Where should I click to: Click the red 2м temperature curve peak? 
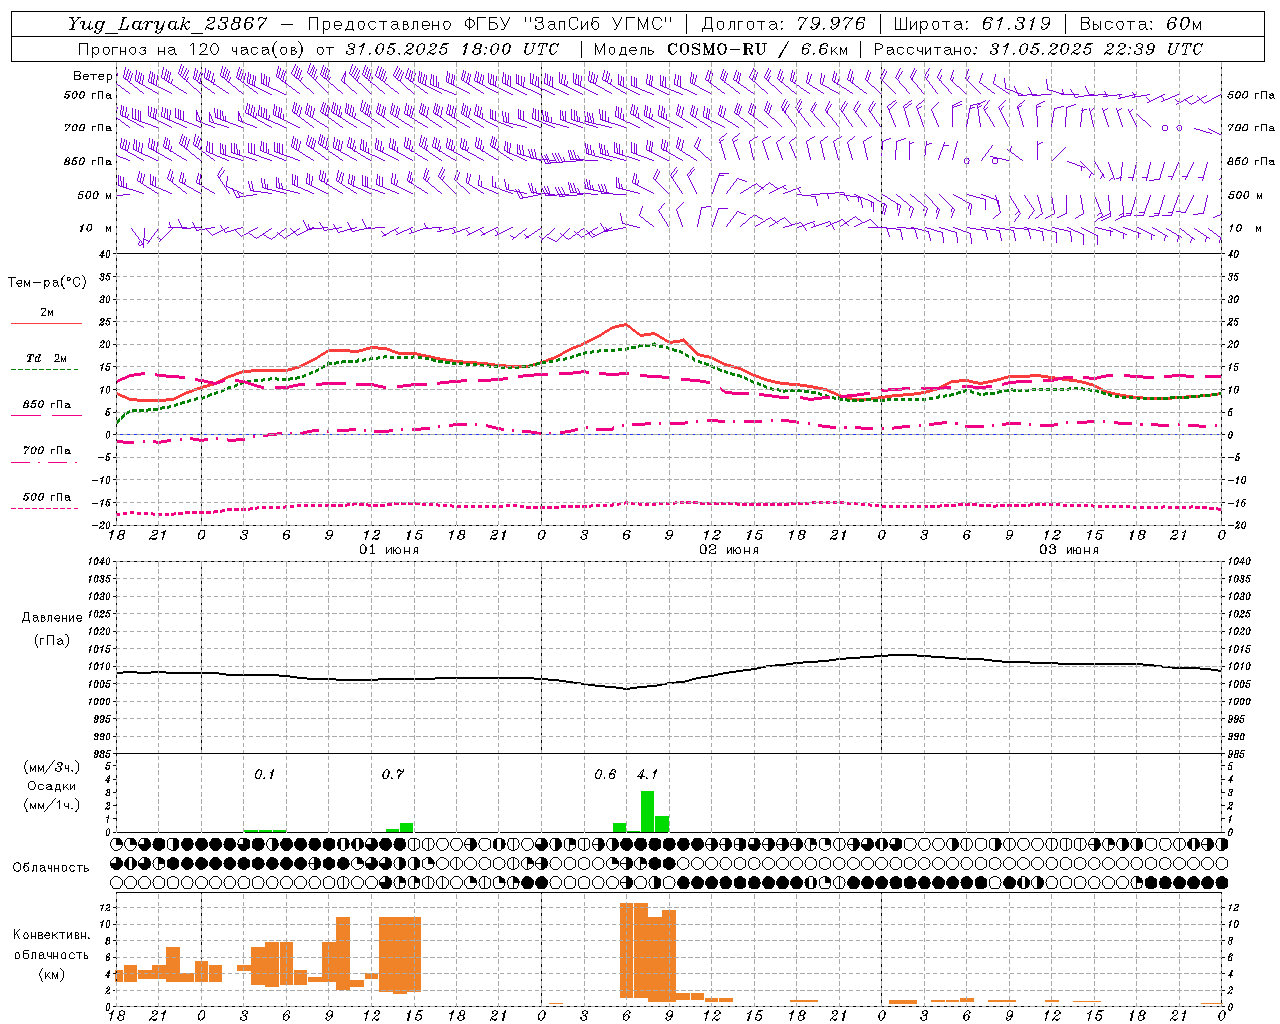click(625, 324)
